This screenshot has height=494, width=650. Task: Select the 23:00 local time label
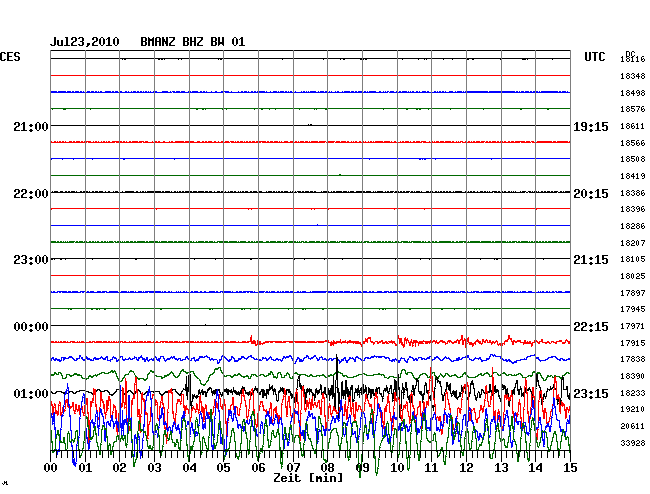click(x=31, y=260)
